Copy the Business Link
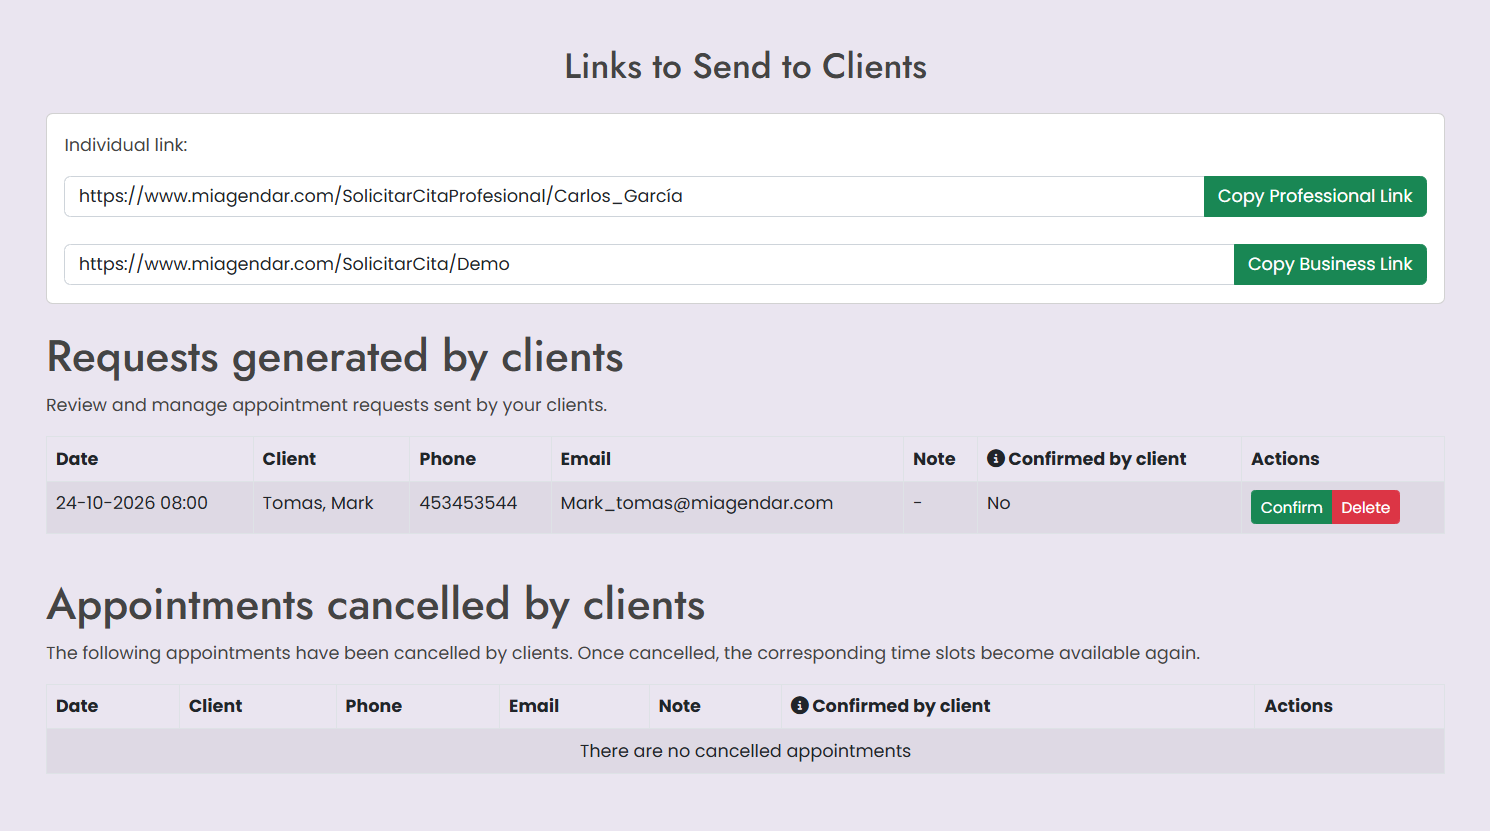 pyautogui.click(x=1330, y=264)
